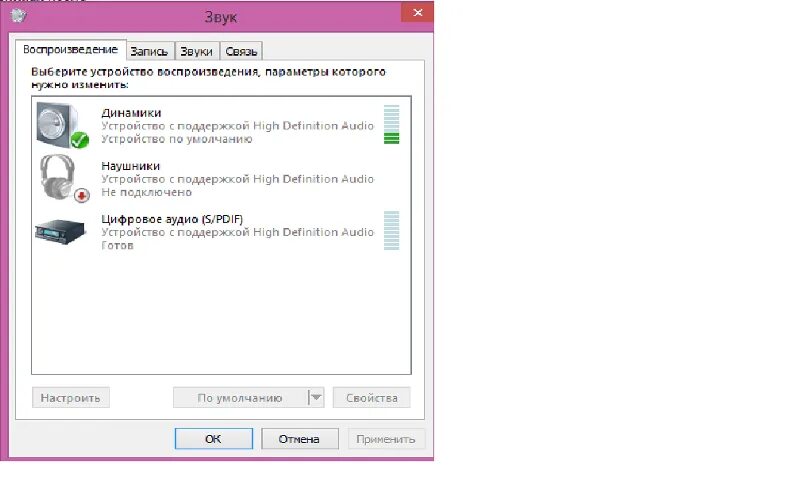
Task: Click the Настроить button
Action: click(70, 397)
